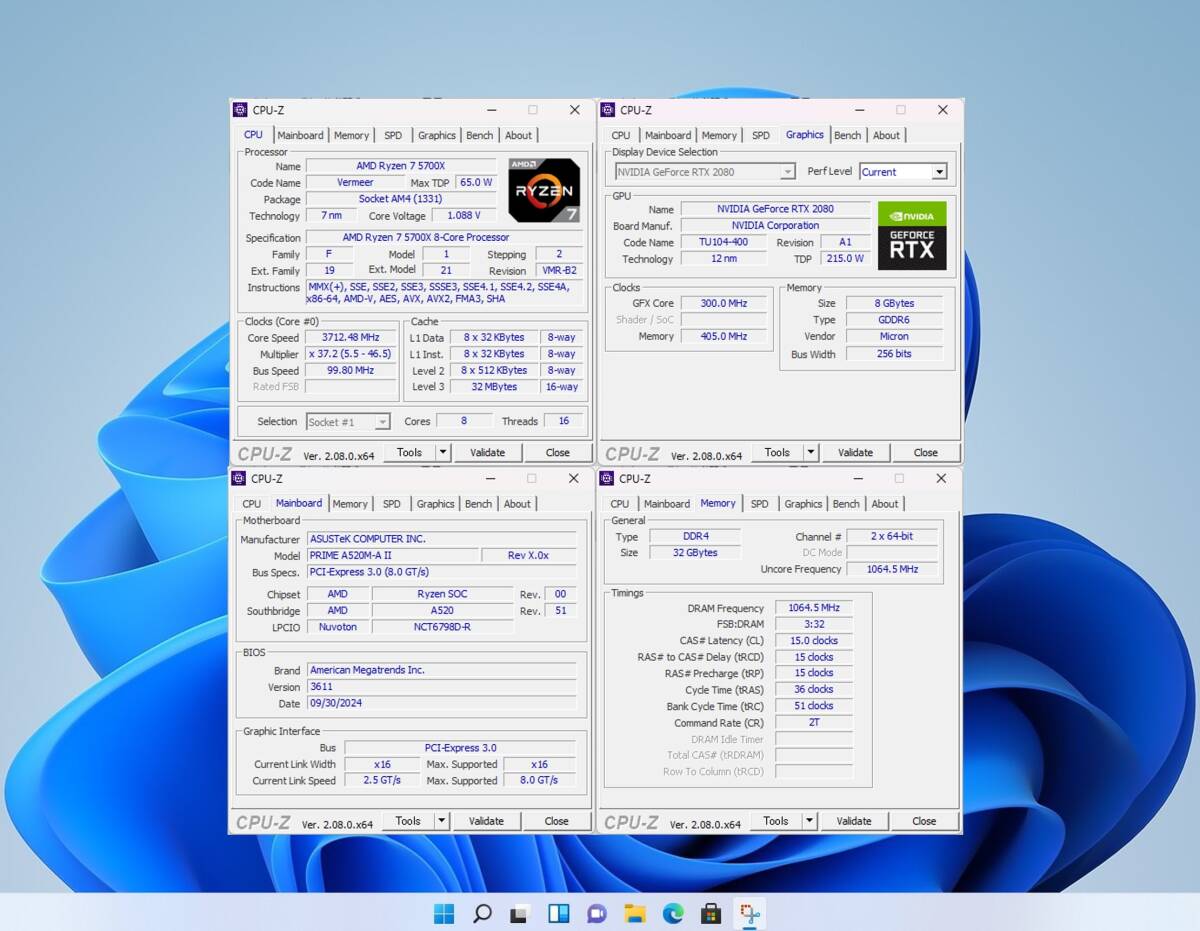Viewport: 1200px width, 931px height.
Task: Click Manufacturer value ASUSTeK COMPUTER INC.
Action: point(441,538)
